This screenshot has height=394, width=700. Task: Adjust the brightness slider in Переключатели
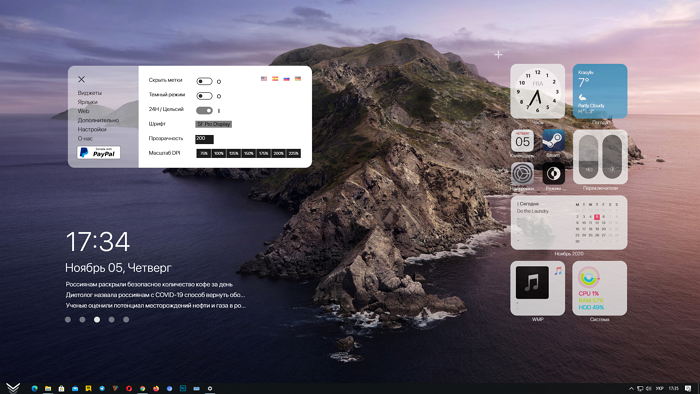tap(612, 157)
